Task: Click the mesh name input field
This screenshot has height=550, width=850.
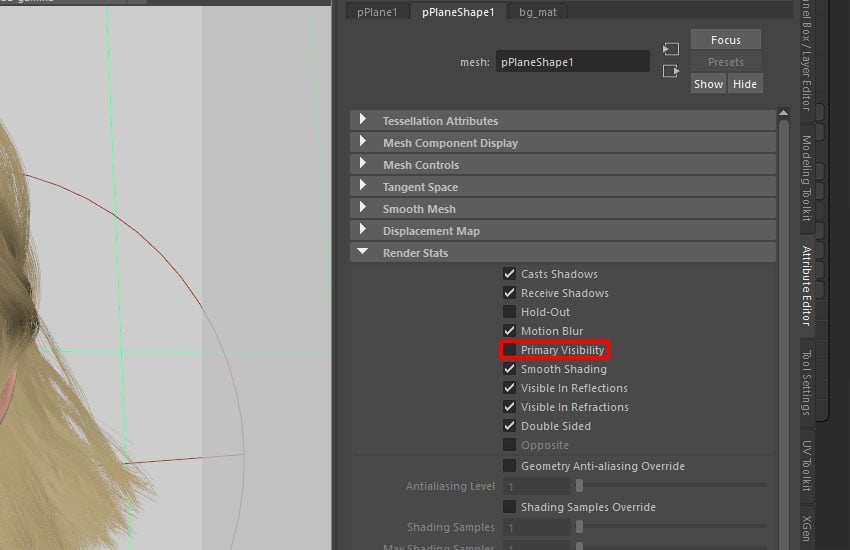Action: click(572, 62)
